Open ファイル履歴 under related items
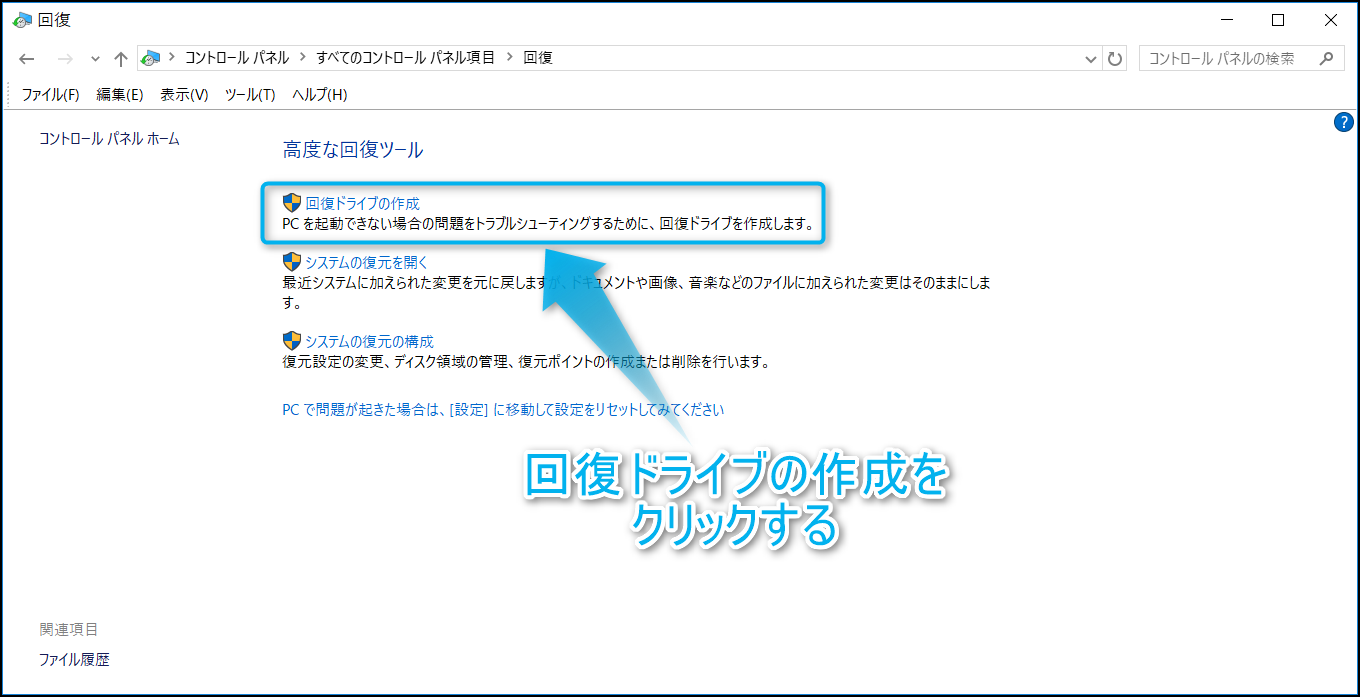The image size is (1360, 697). coord(74,660)
